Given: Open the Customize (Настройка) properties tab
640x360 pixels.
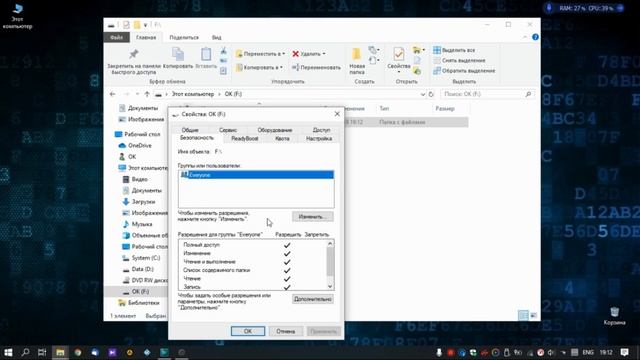Looking at the screenshot, I should click(319, 138).
